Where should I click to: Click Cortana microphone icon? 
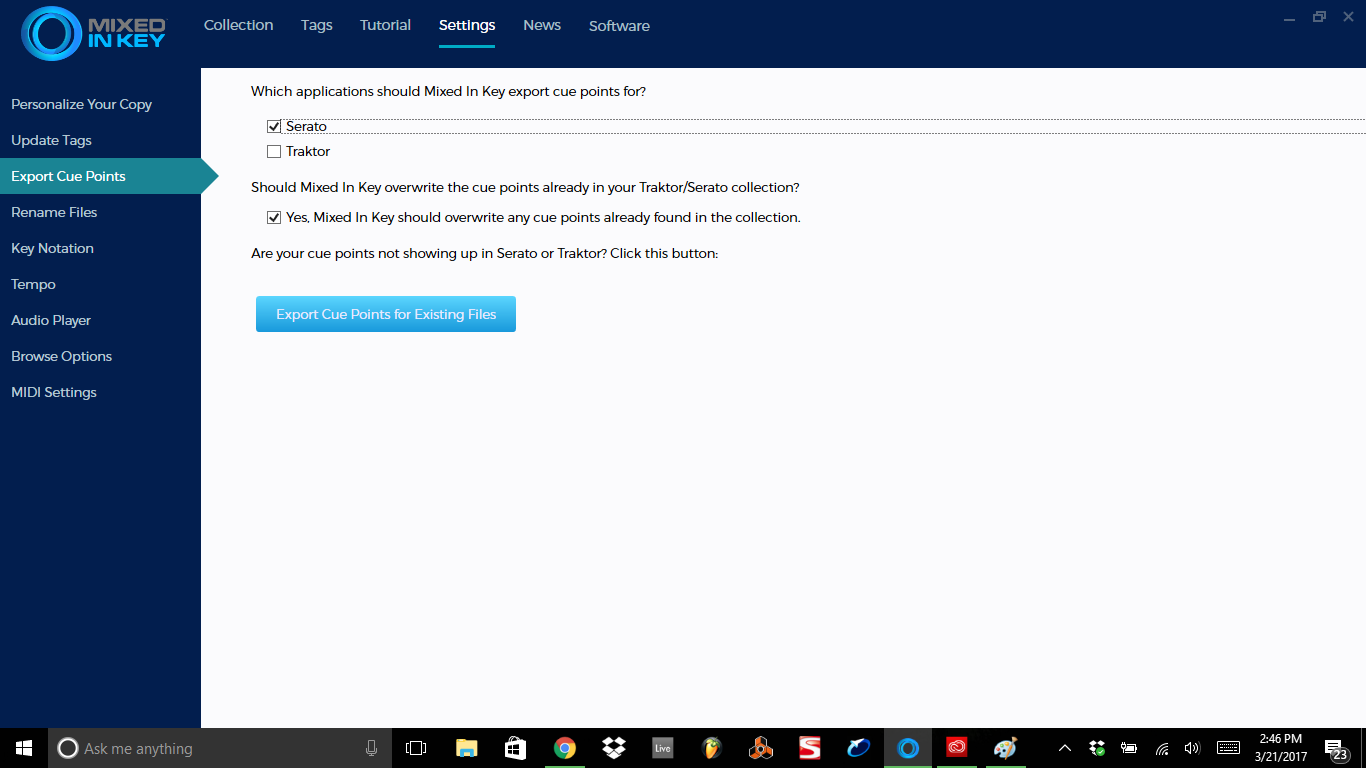(371, 748)
